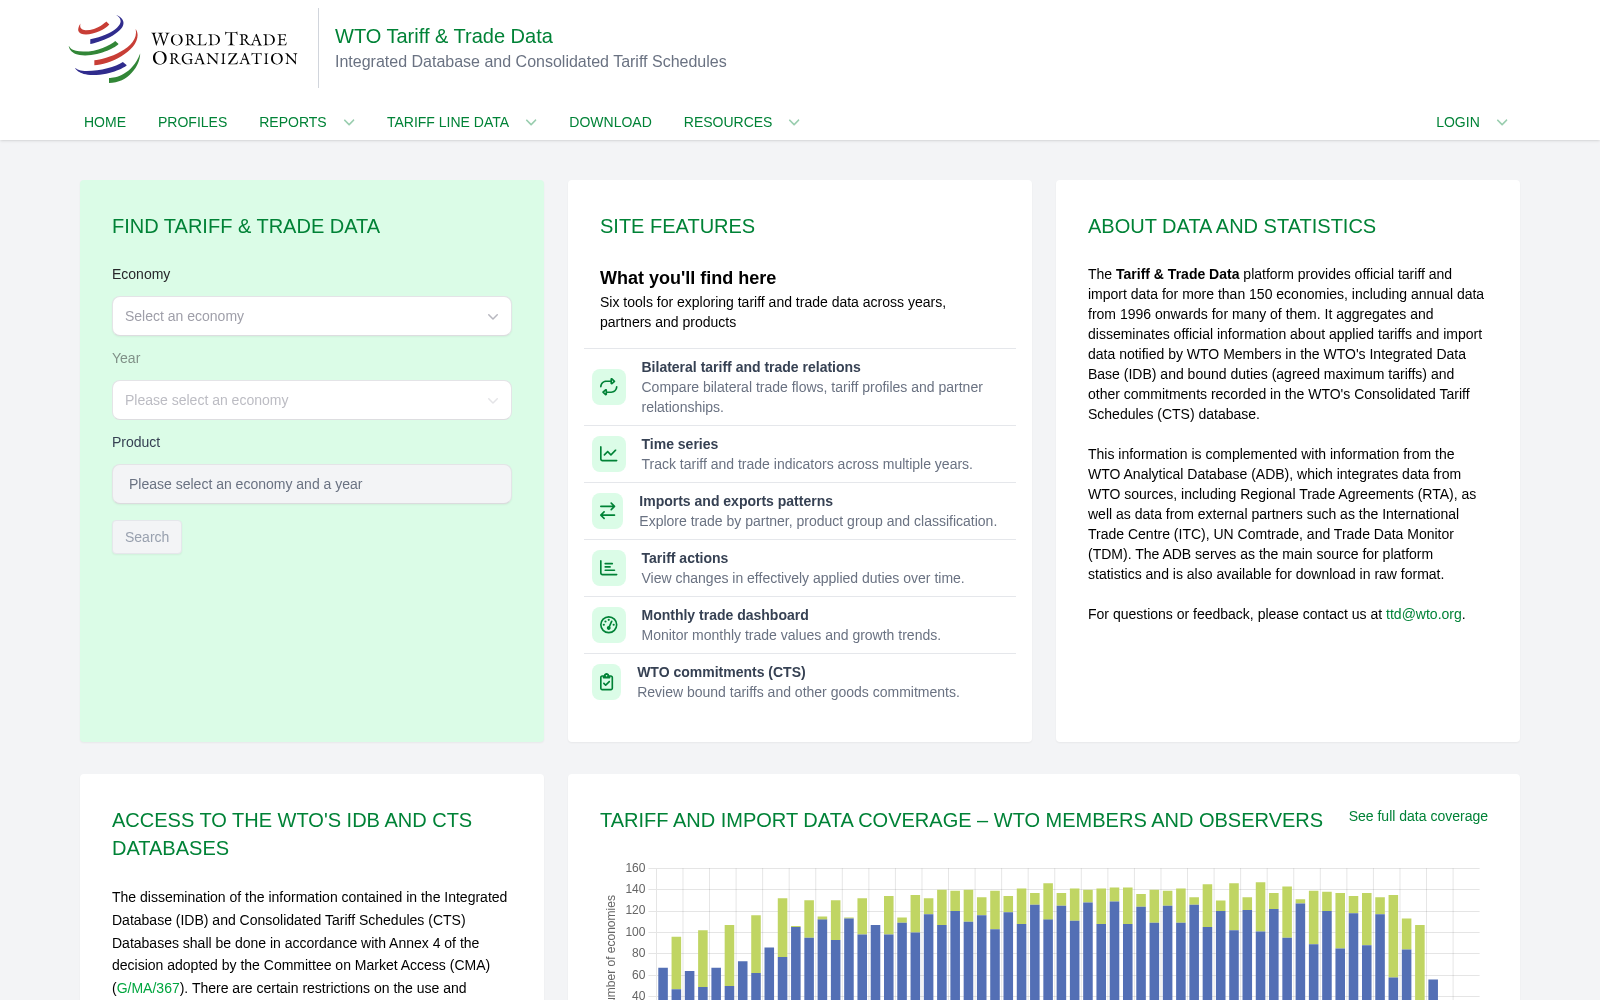Click the Integrated Database subtitle text
1600x1000 pixels.
(531, 61)
